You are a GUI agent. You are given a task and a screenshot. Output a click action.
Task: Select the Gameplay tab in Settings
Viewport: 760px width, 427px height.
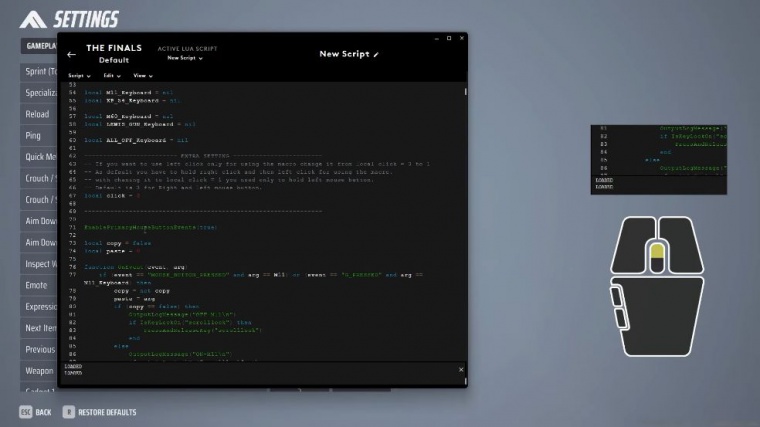click(x=38, y=47)
